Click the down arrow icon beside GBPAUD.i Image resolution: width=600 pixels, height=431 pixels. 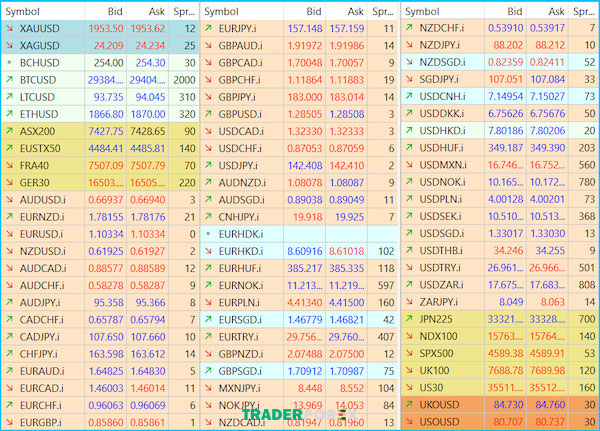[x=208, y=46]
